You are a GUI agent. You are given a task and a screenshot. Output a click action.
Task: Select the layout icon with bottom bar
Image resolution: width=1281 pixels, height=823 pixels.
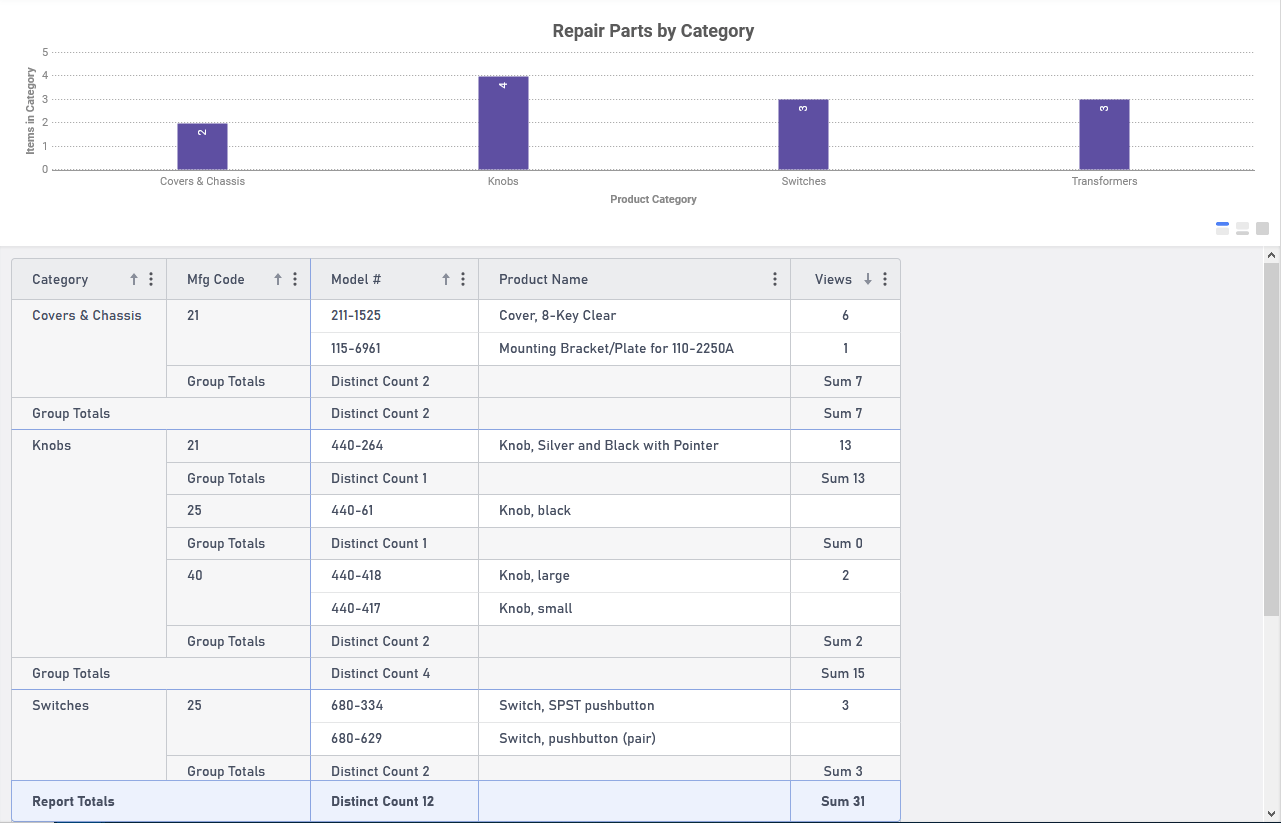pos(1242,228)
